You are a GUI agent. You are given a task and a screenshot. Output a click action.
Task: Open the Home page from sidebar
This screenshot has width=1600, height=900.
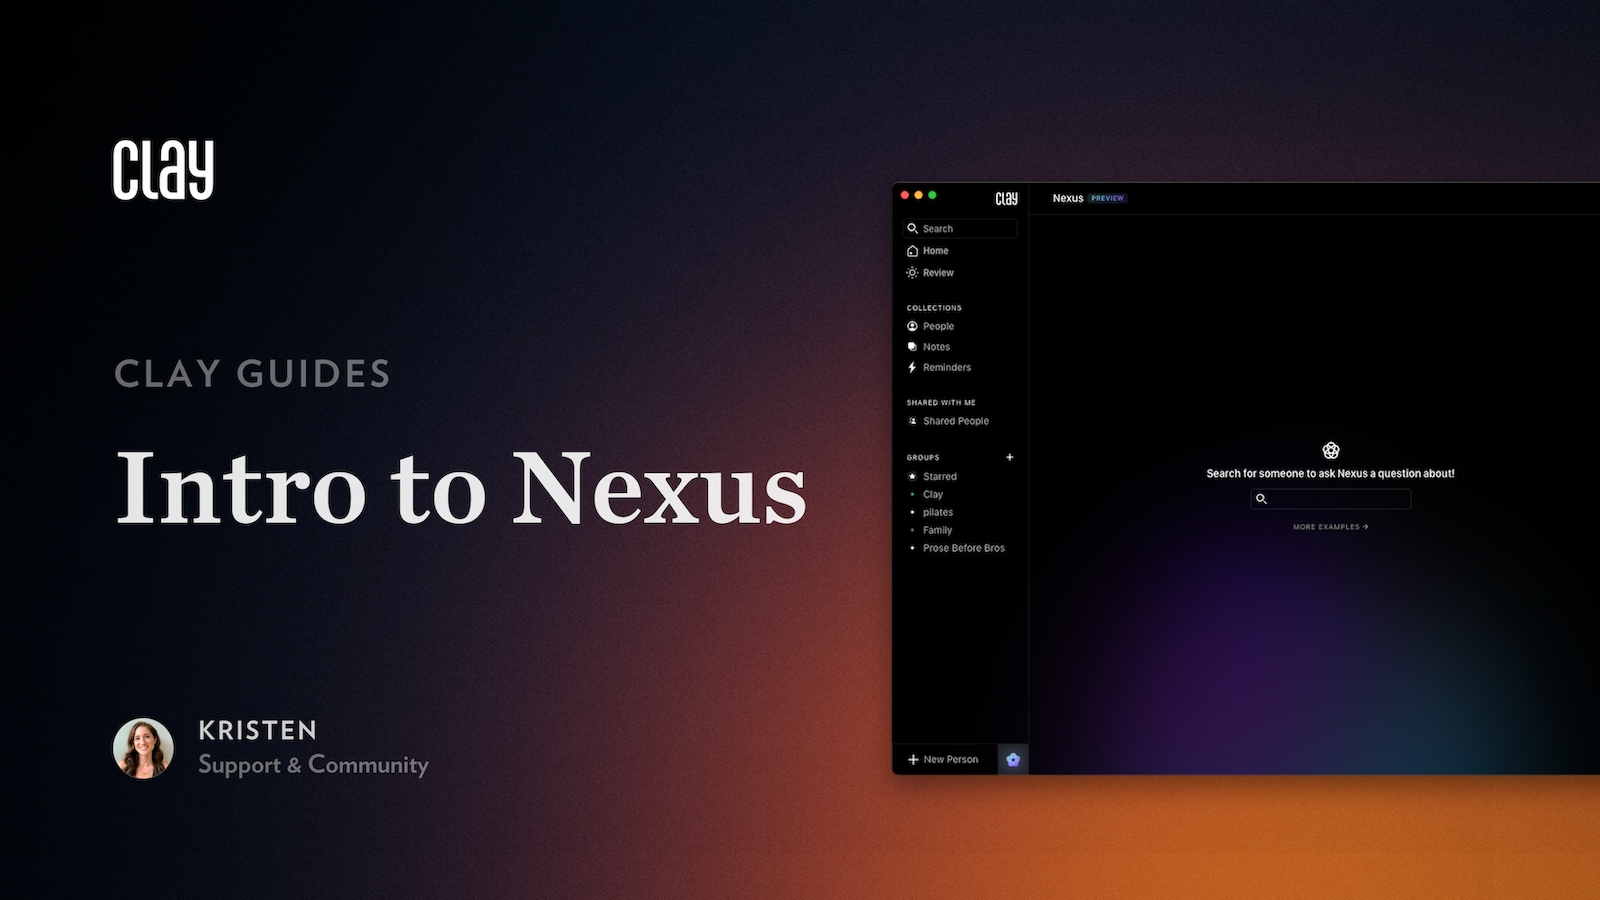pos(935,251)
